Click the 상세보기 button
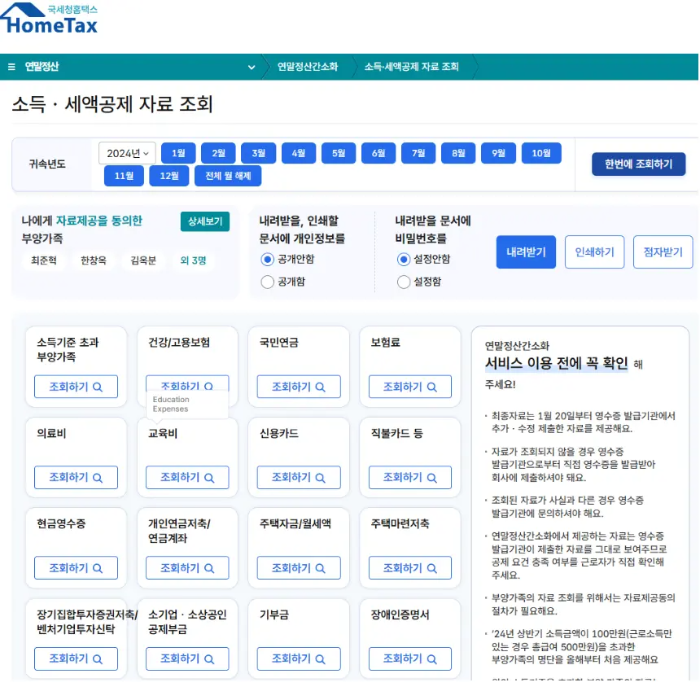The width and height of the screenshot is (700, 682). pyautogui.click(x=205, y=221)
